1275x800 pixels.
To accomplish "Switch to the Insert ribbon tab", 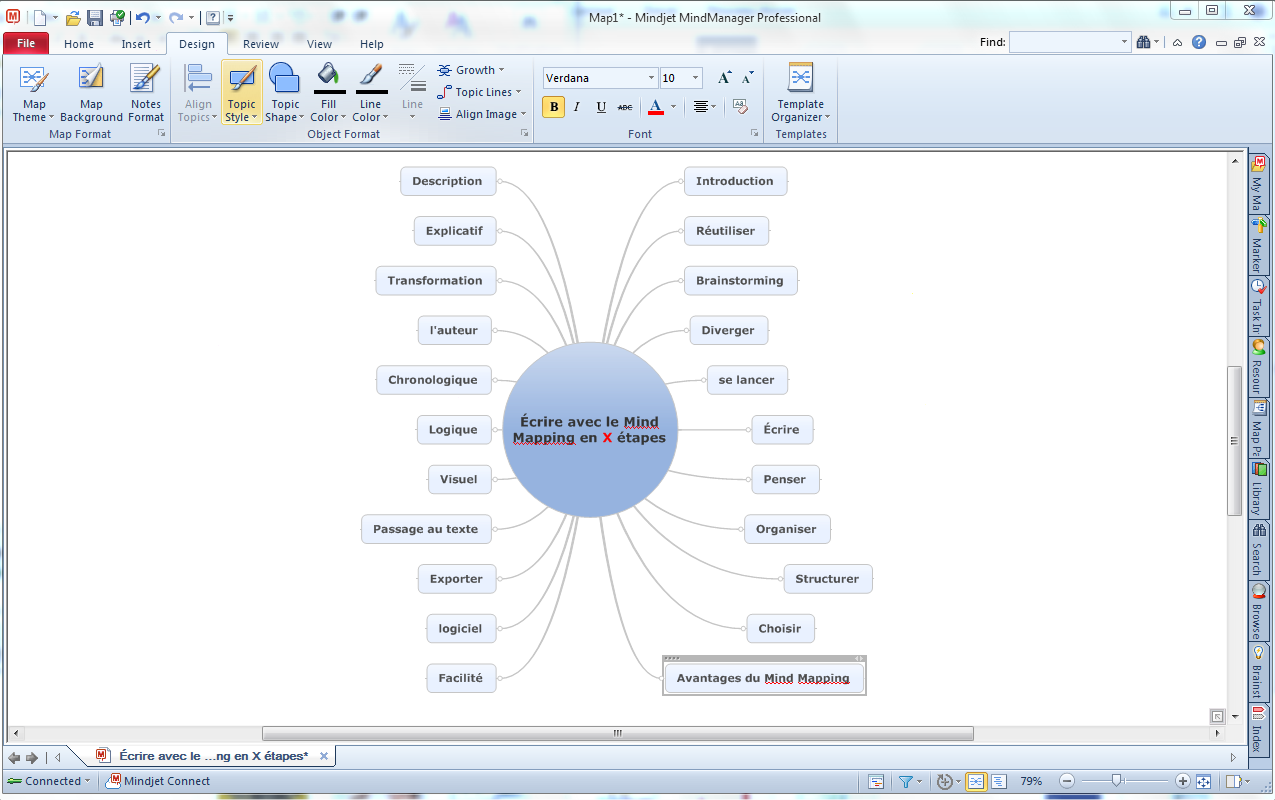I will (136, 44).
